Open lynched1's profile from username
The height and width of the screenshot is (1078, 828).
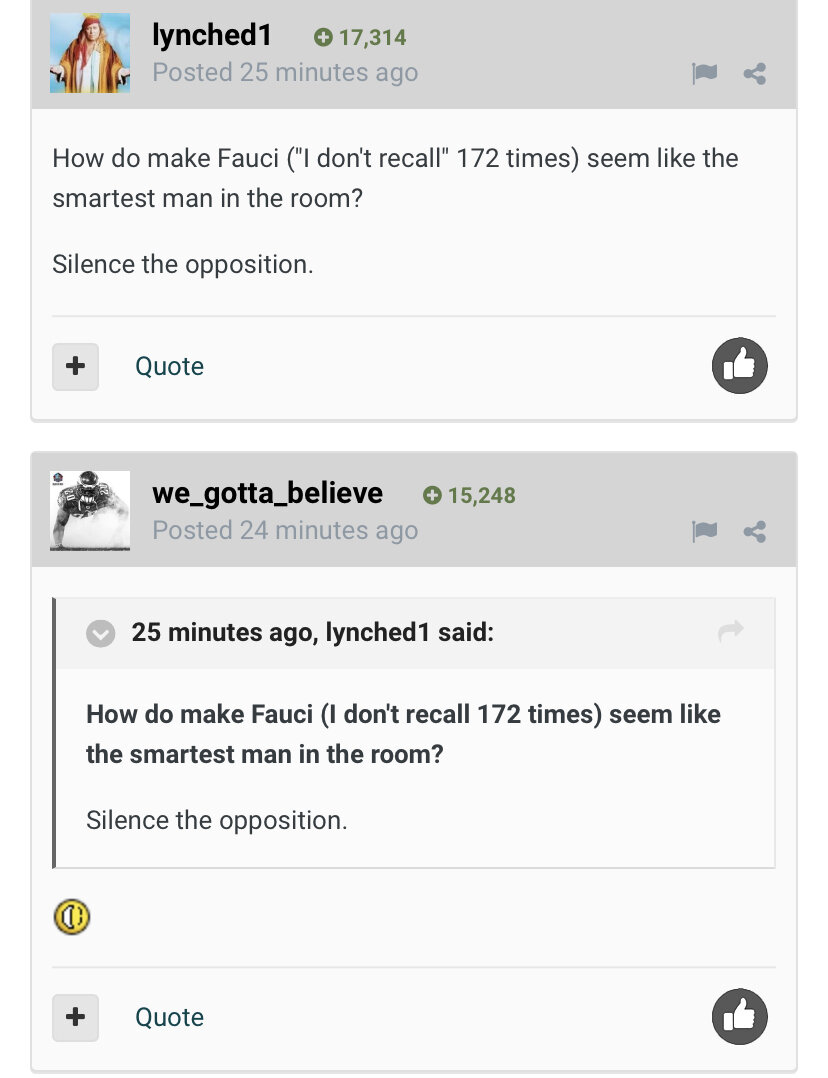[212, 35]
